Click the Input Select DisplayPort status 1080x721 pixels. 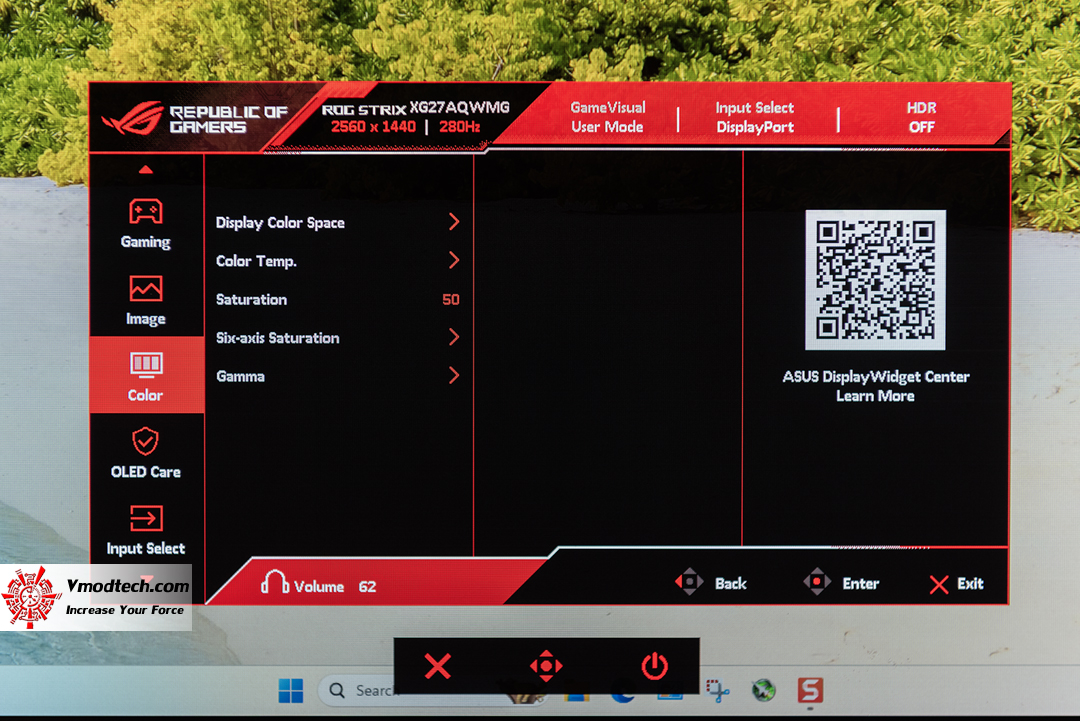point(755,117)
